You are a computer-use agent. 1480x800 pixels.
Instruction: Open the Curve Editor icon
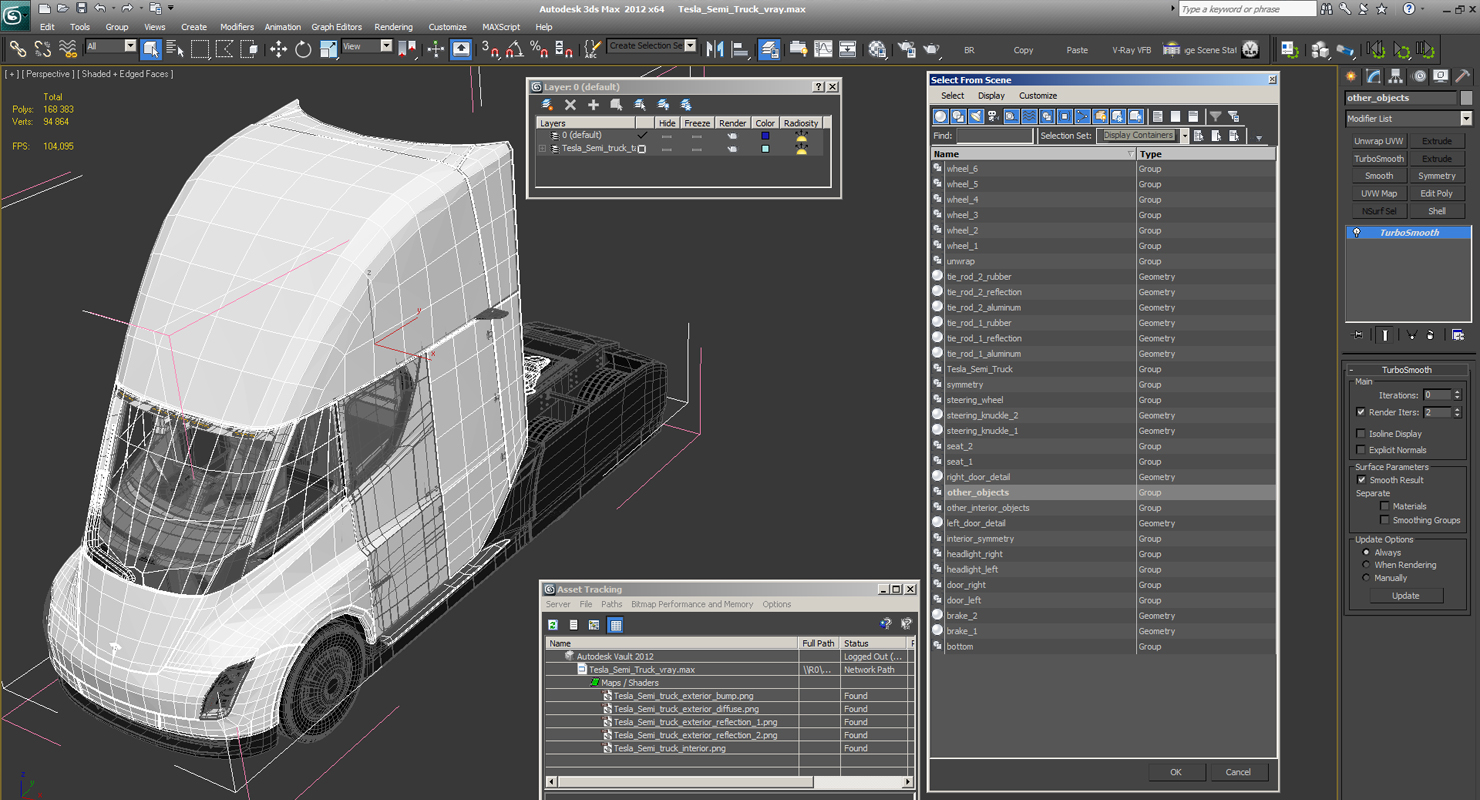tap(823, 48)
